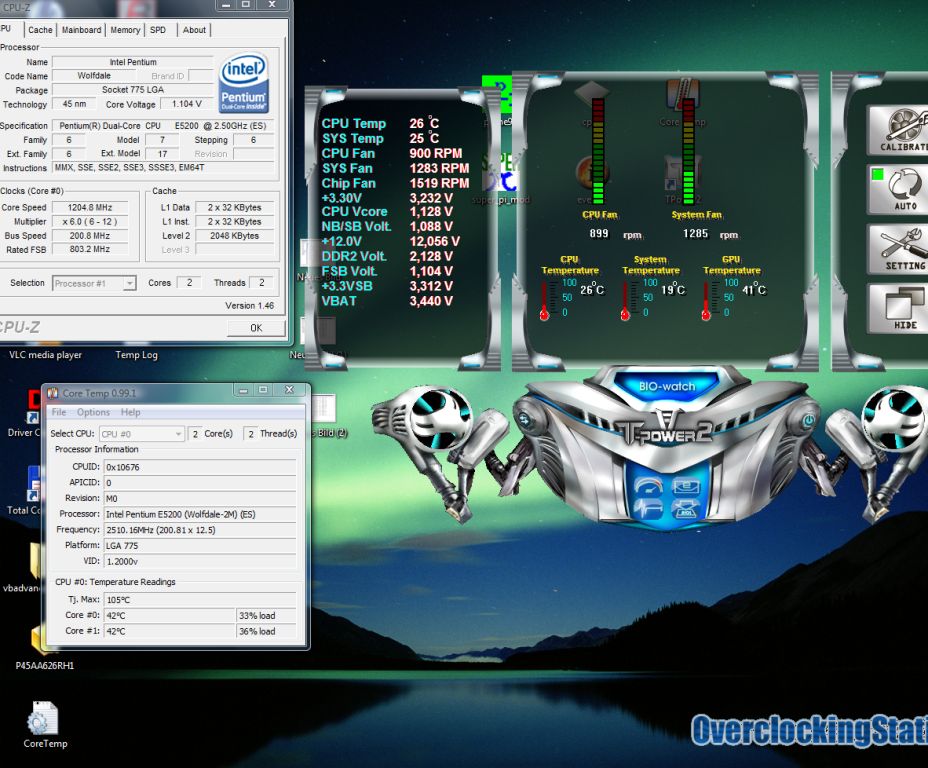Click the Frequency field in Core Temp
Viewport: 928px width, 768px height.
pyautogui.click(x=200, y=530)
